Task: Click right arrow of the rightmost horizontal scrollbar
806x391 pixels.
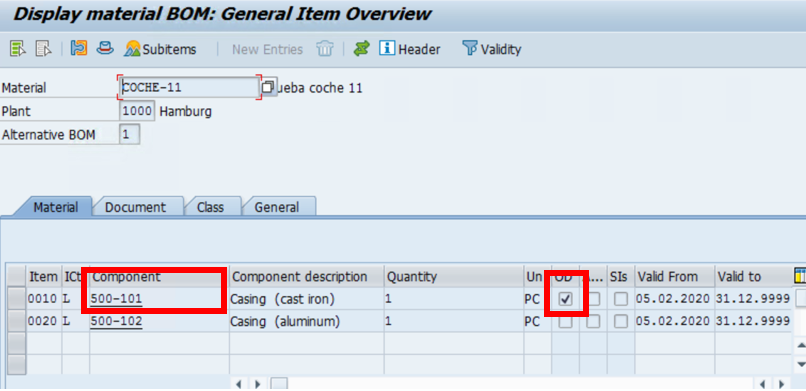Action: (781, 383)
